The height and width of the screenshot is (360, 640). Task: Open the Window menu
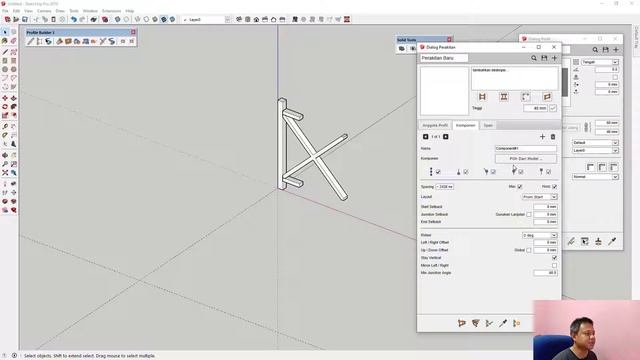pyautogui.click(x=90, y=11)
